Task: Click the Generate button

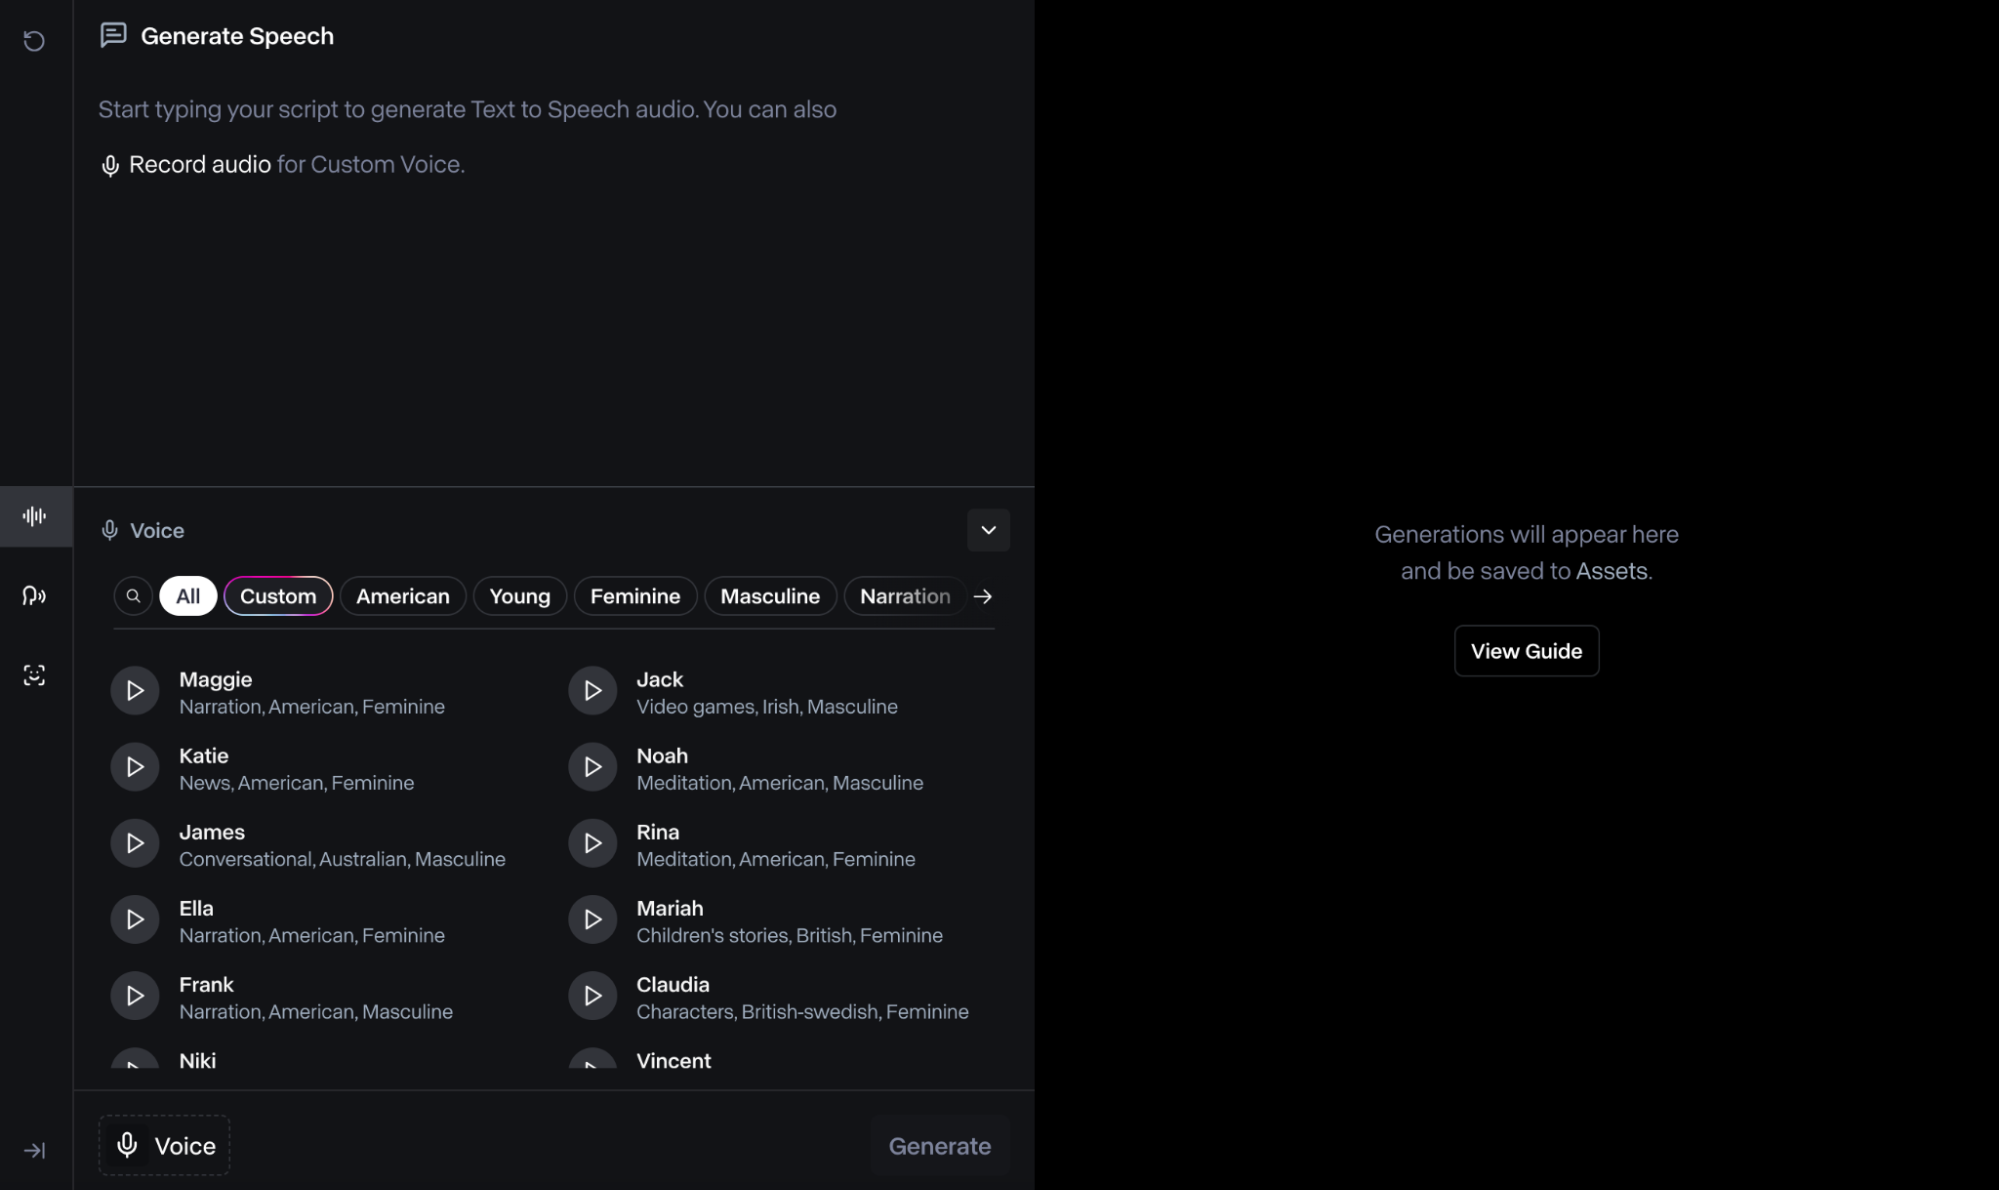Action: pos(939,1145)
